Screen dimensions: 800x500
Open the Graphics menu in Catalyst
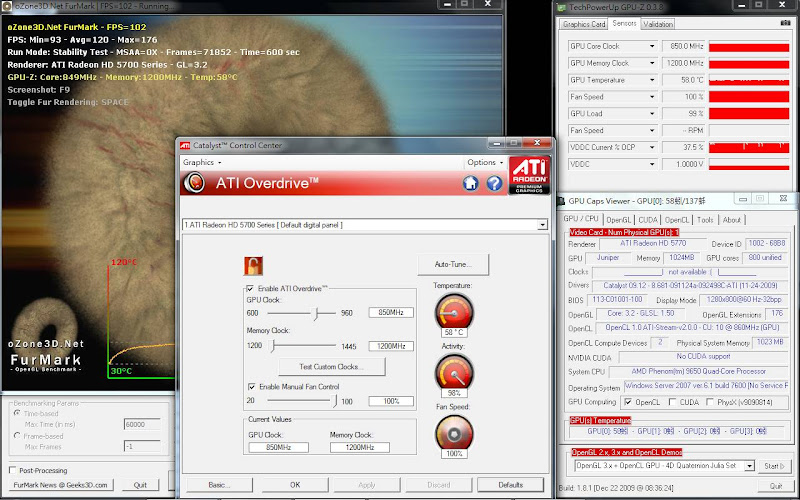tap(202, 162)
